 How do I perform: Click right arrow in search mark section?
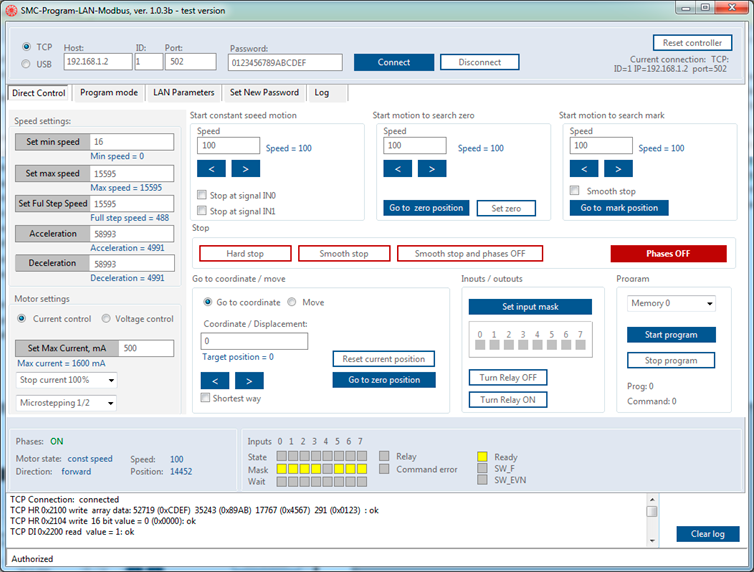click(x=618, y=168)
